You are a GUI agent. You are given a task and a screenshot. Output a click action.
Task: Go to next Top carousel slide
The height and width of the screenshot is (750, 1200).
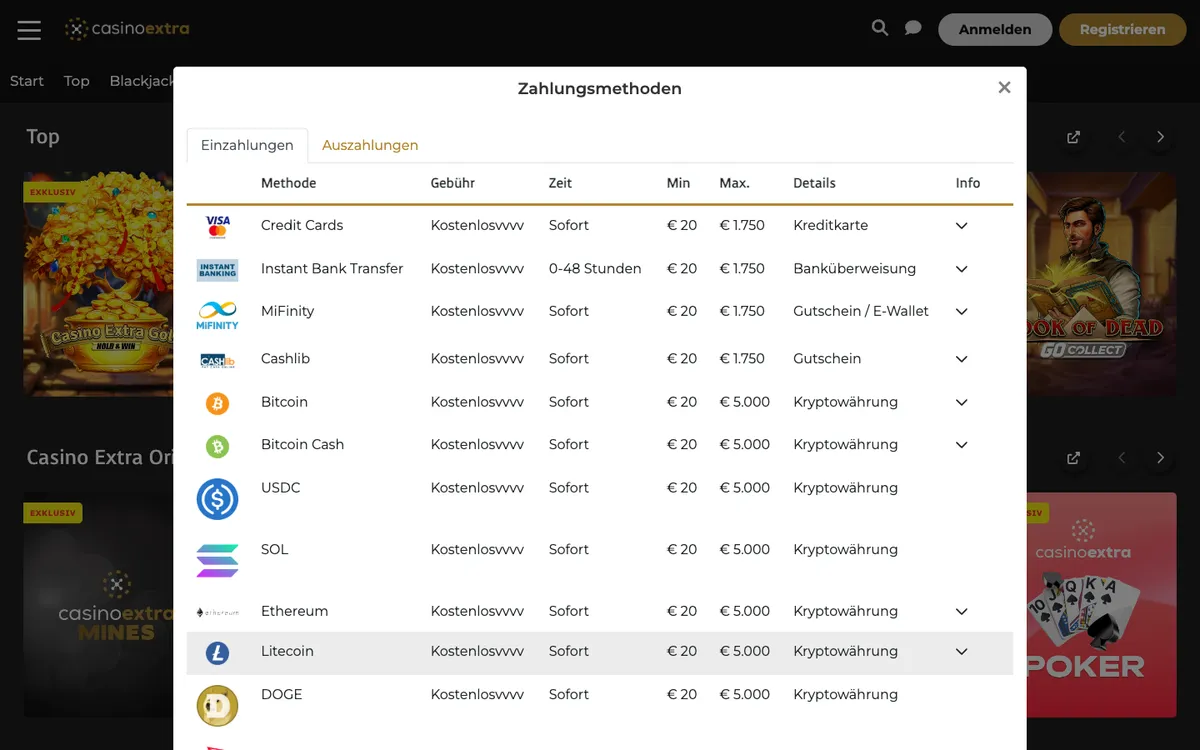1160,137
